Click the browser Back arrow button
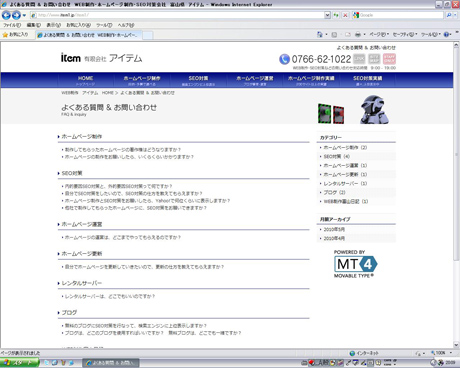460x368 pixels. click(x=6, y=15)
